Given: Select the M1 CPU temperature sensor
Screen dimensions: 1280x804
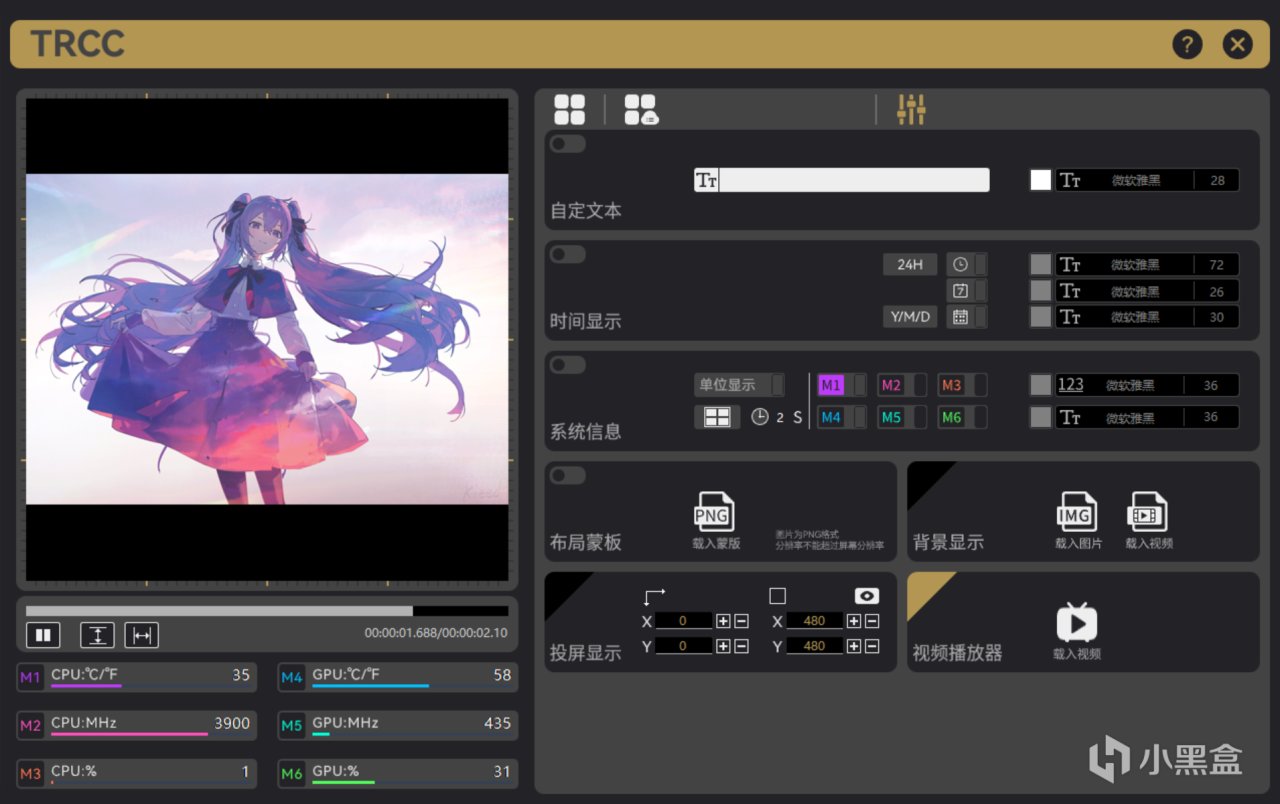Looking at the screenshot, I should pos(136,677).
